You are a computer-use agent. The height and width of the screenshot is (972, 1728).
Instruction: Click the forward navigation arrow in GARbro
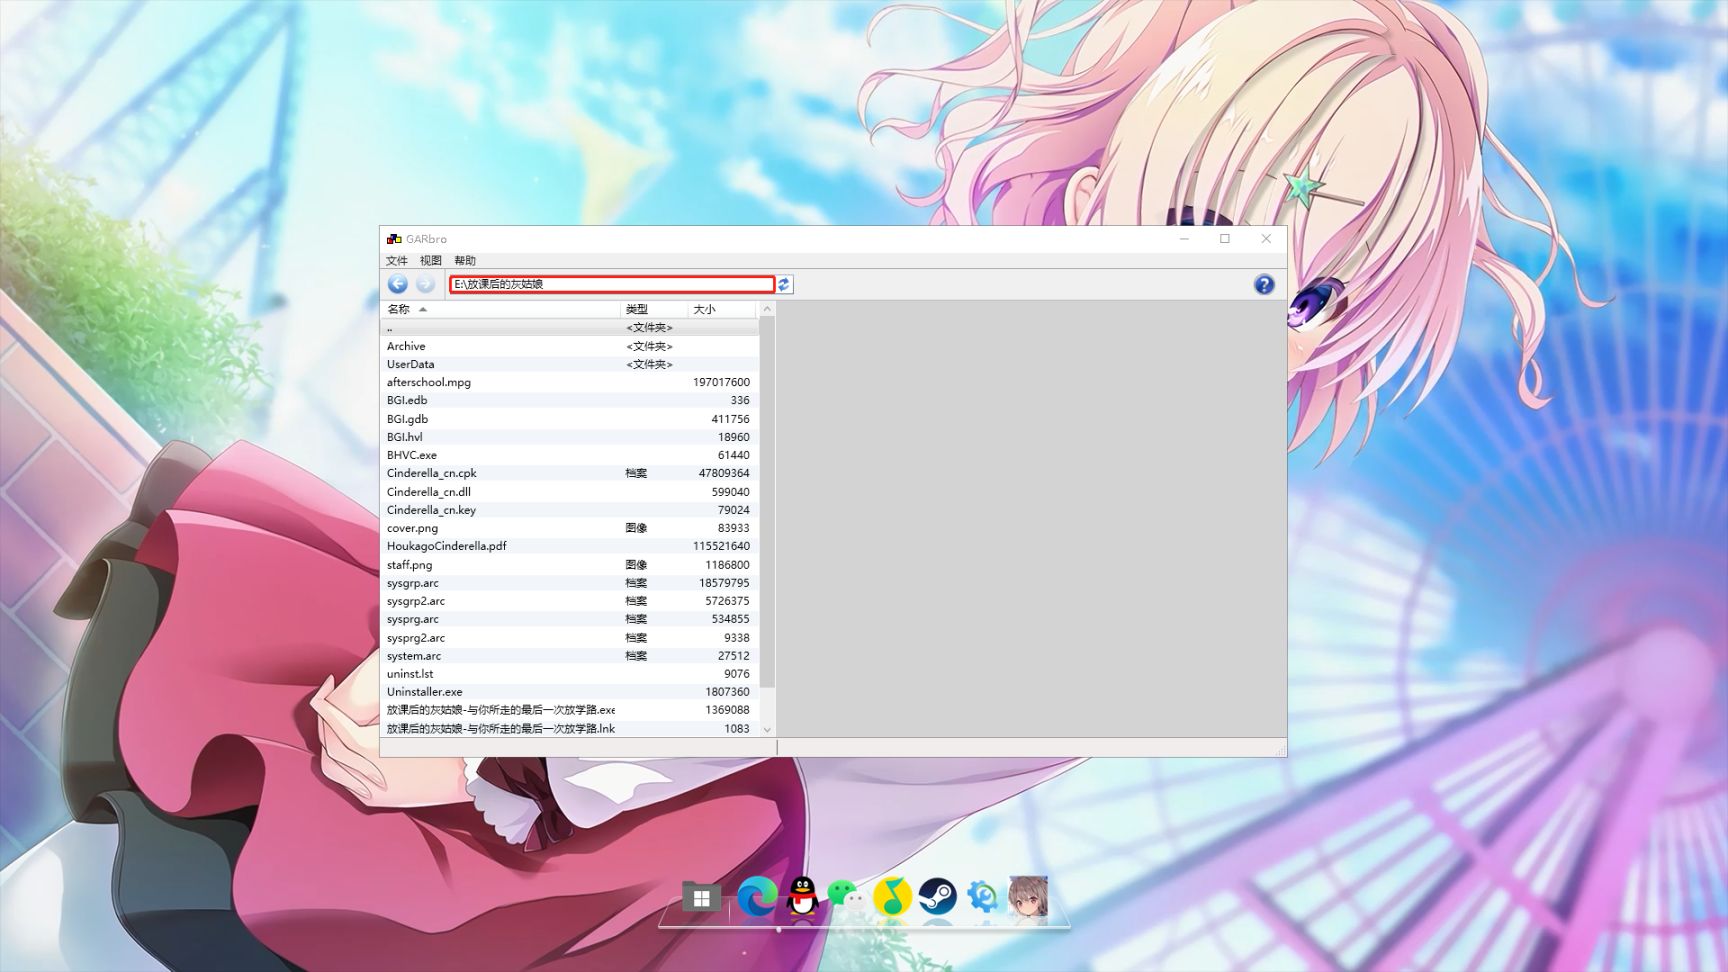point(425,284)
